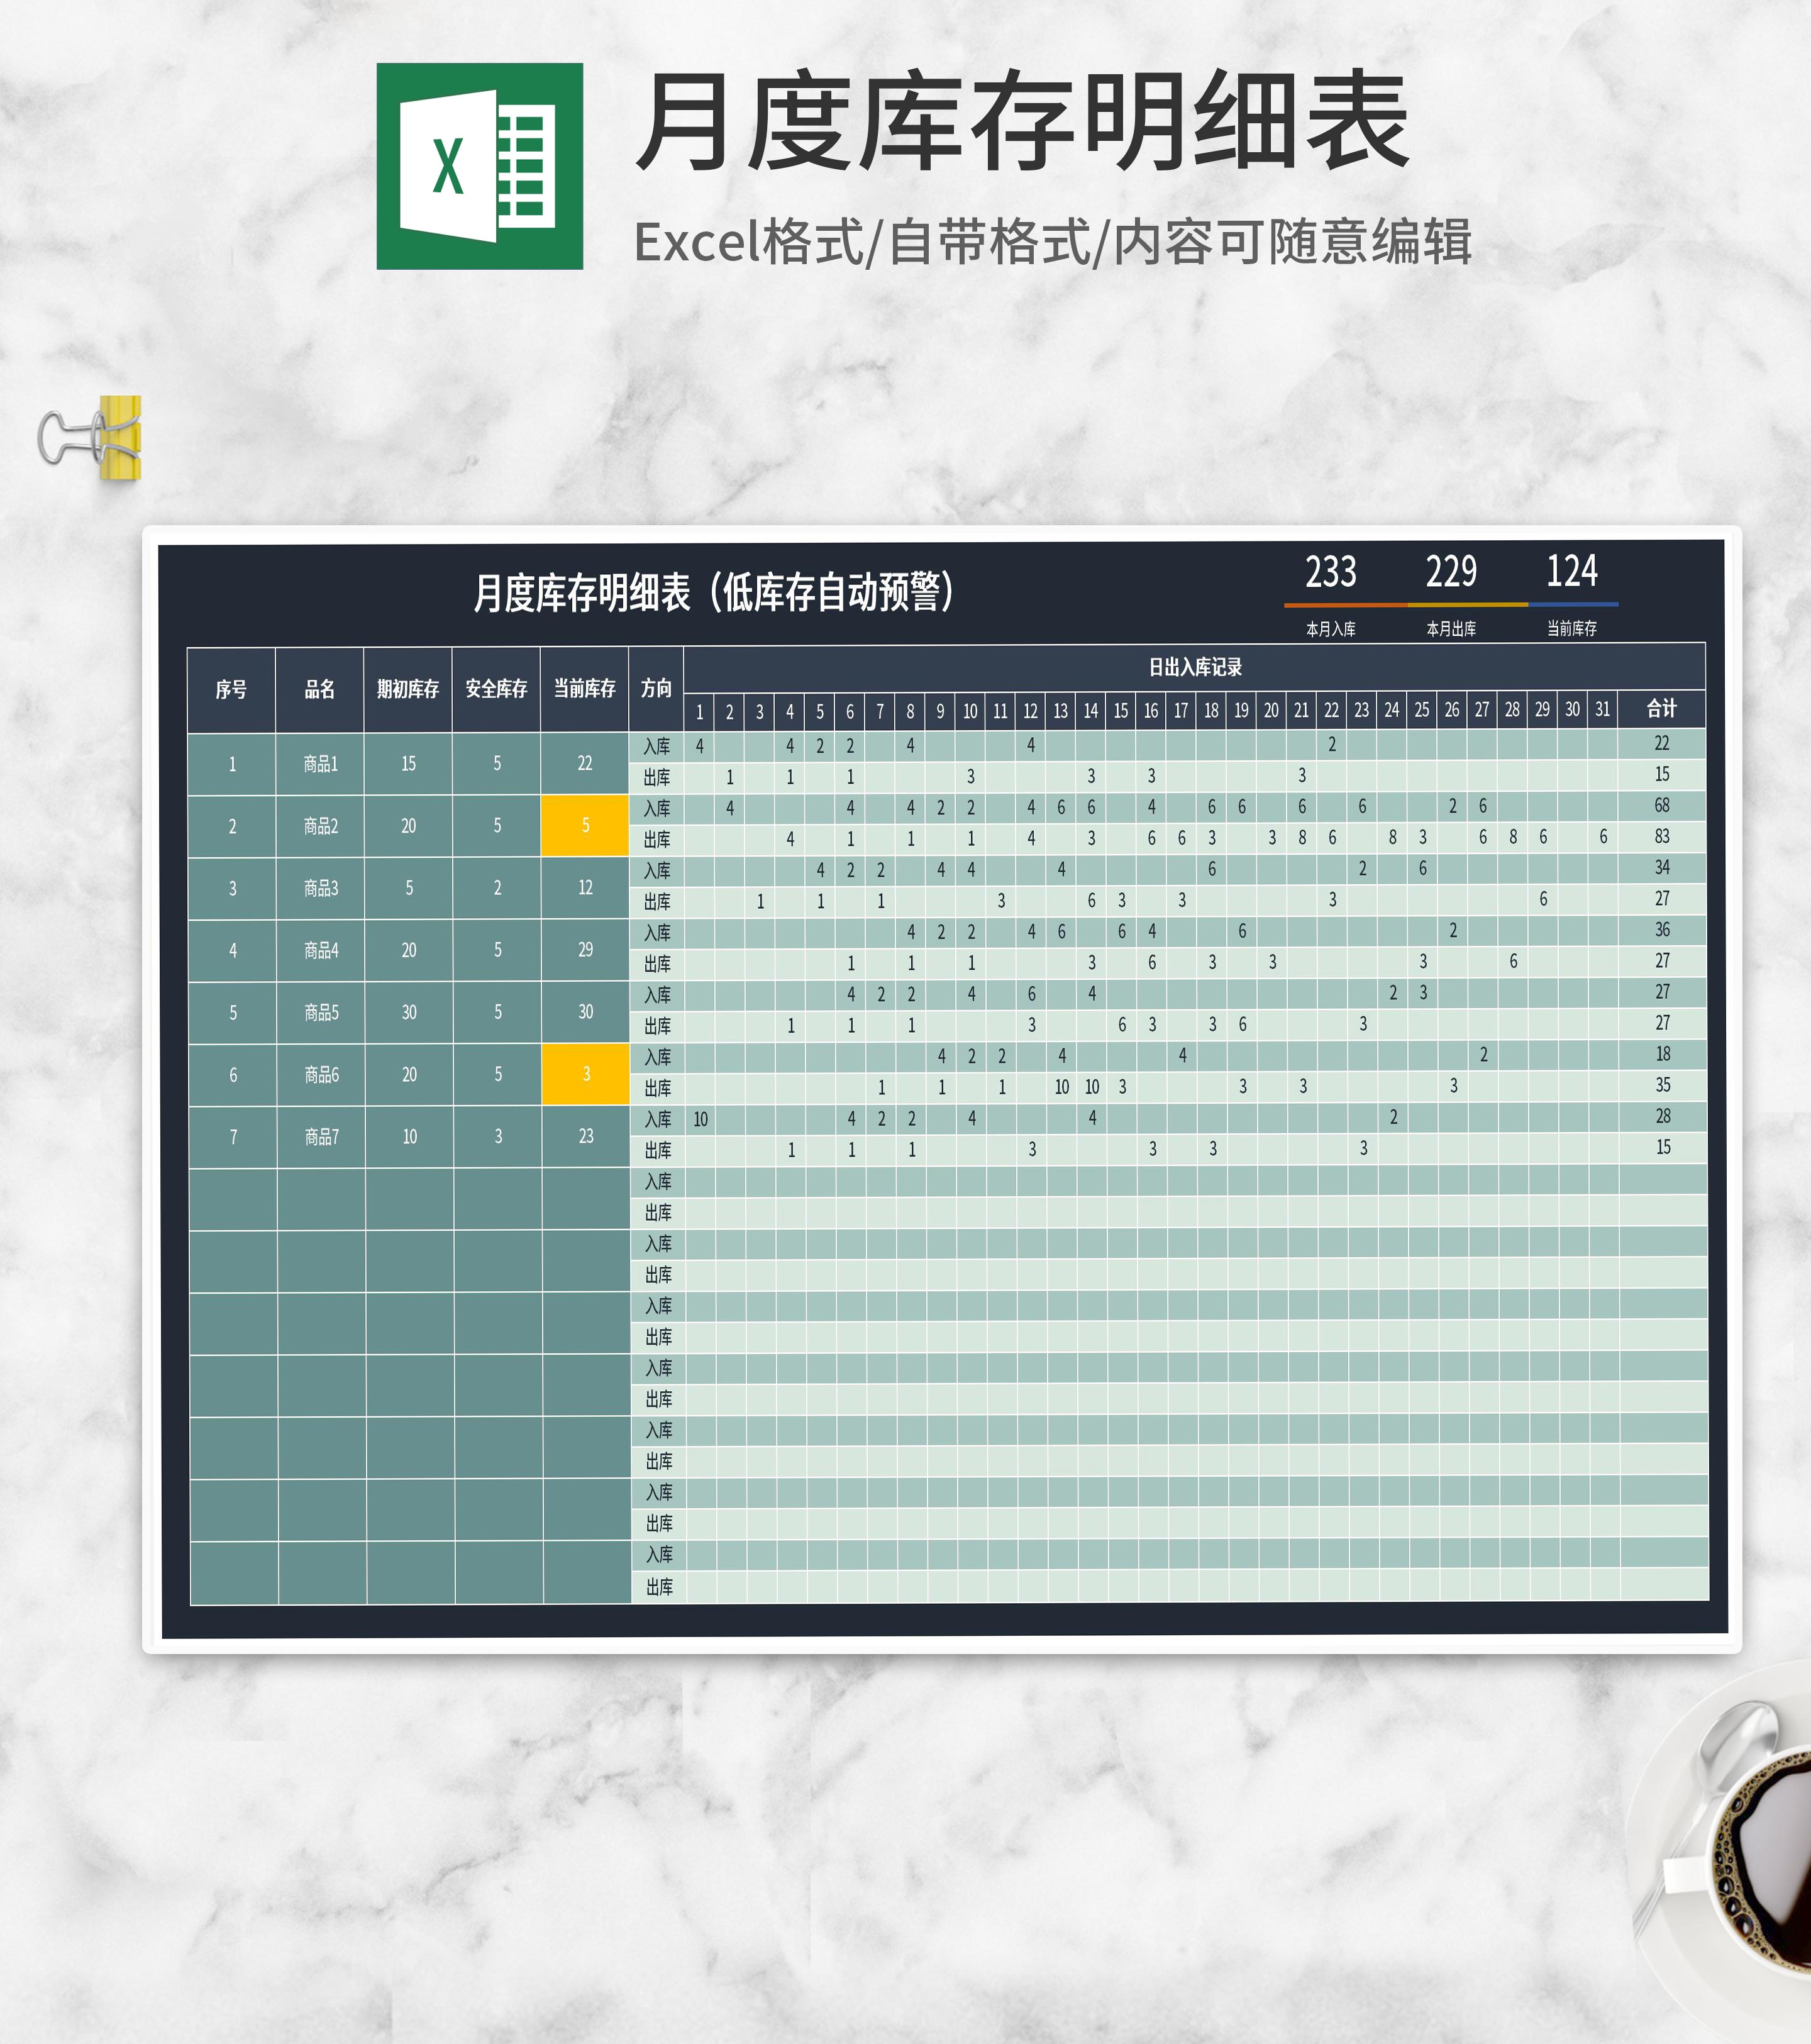Select the 商品4 name cell
Viewport: 1811px width, 2044px height.
[x=321, y=950]
